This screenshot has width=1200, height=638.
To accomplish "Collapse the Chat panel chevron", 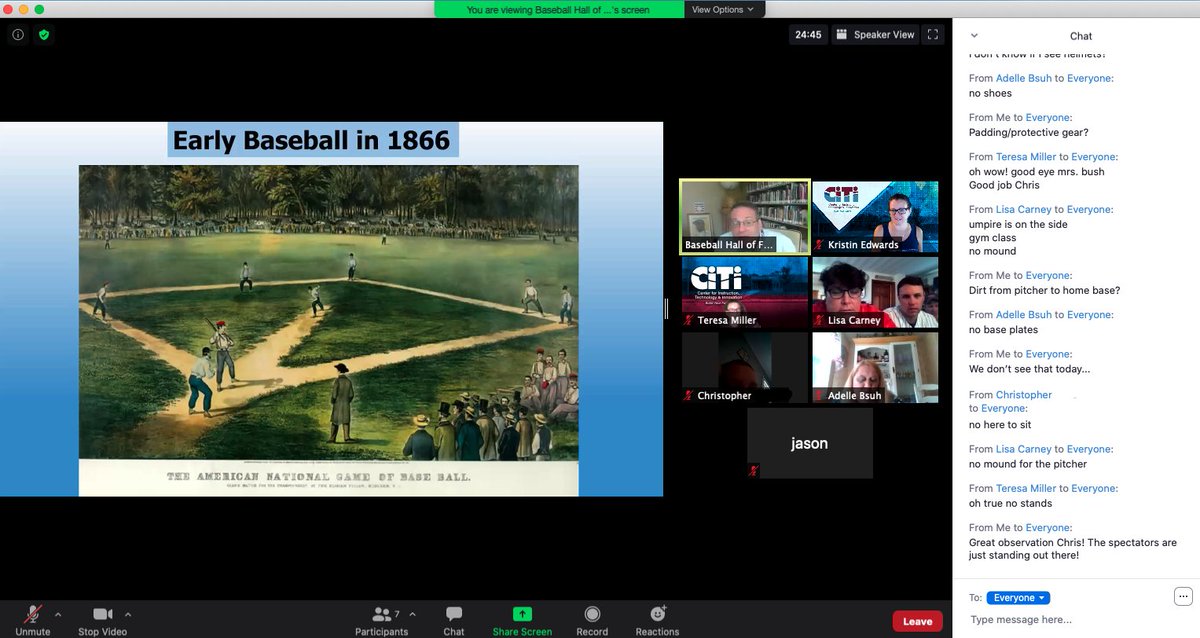I will click(975, 35).
